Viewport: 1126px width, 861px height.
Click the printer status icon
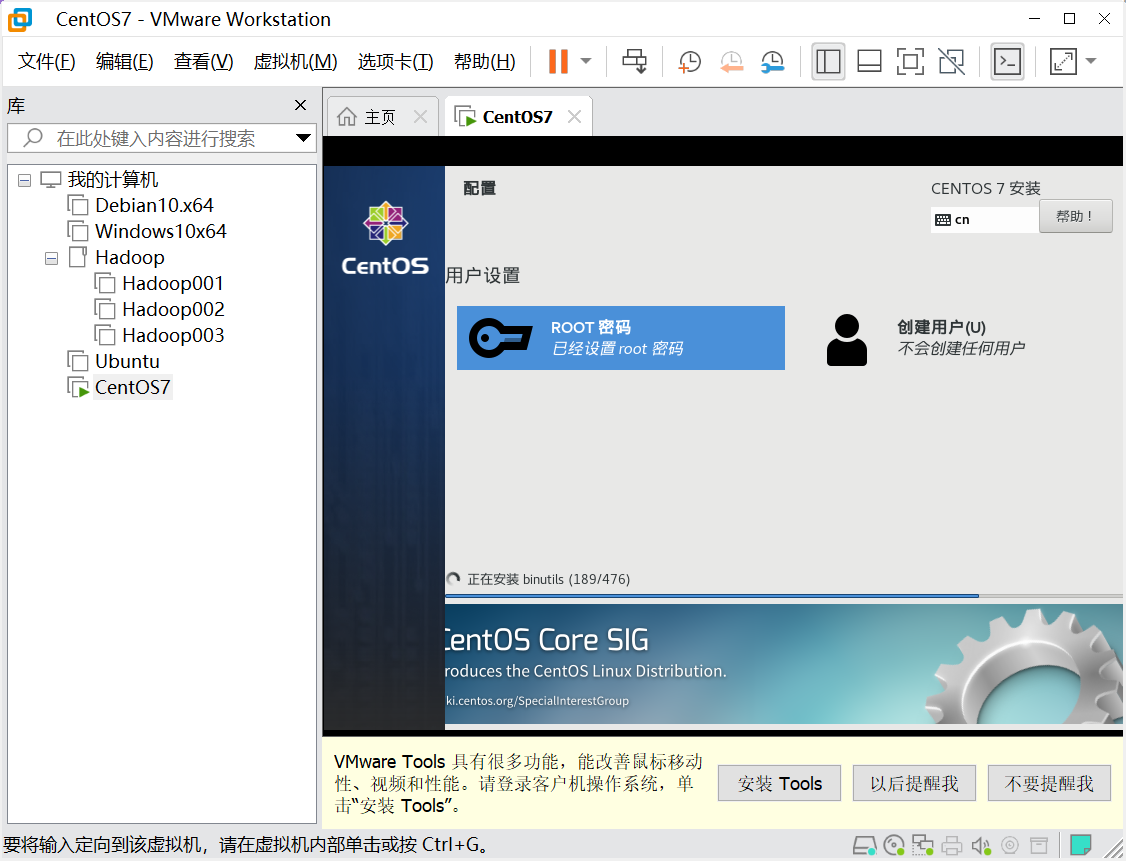(951, 845)
